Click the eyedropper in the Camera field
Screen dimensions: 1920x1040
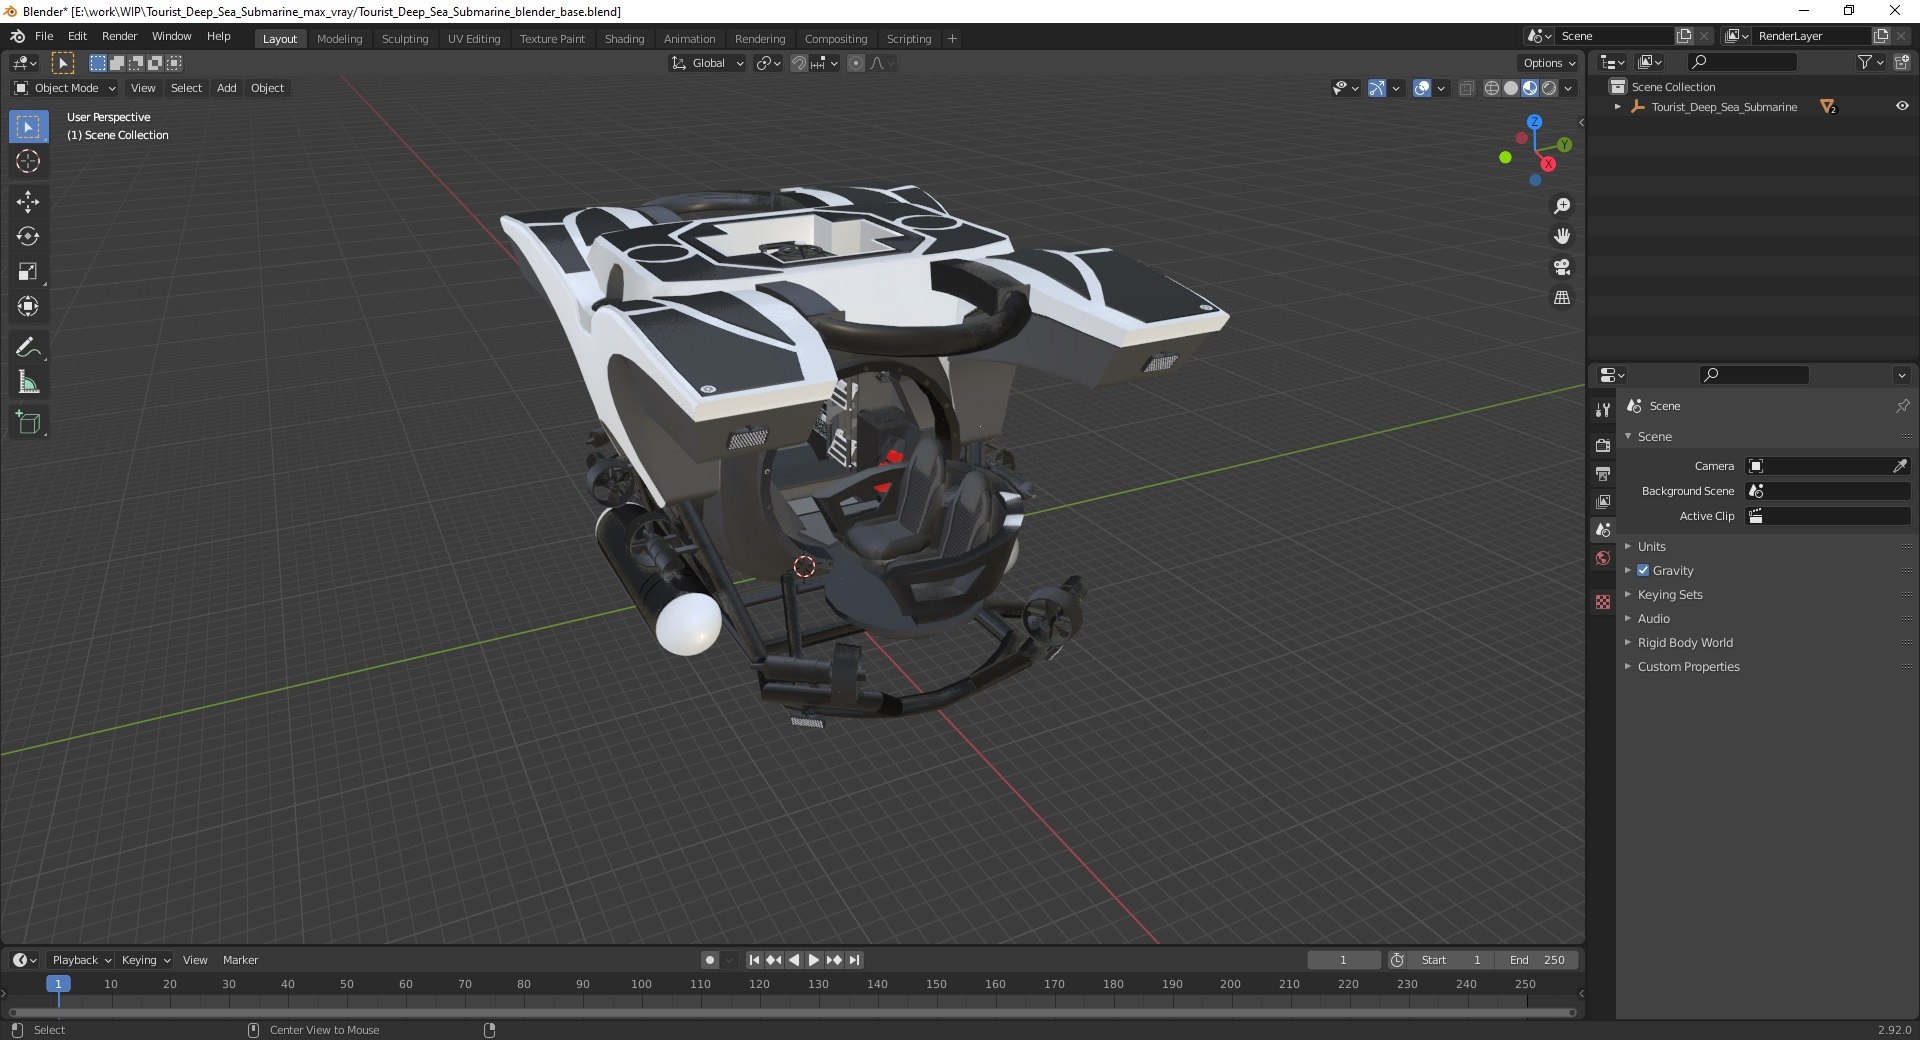point(1900,466)
